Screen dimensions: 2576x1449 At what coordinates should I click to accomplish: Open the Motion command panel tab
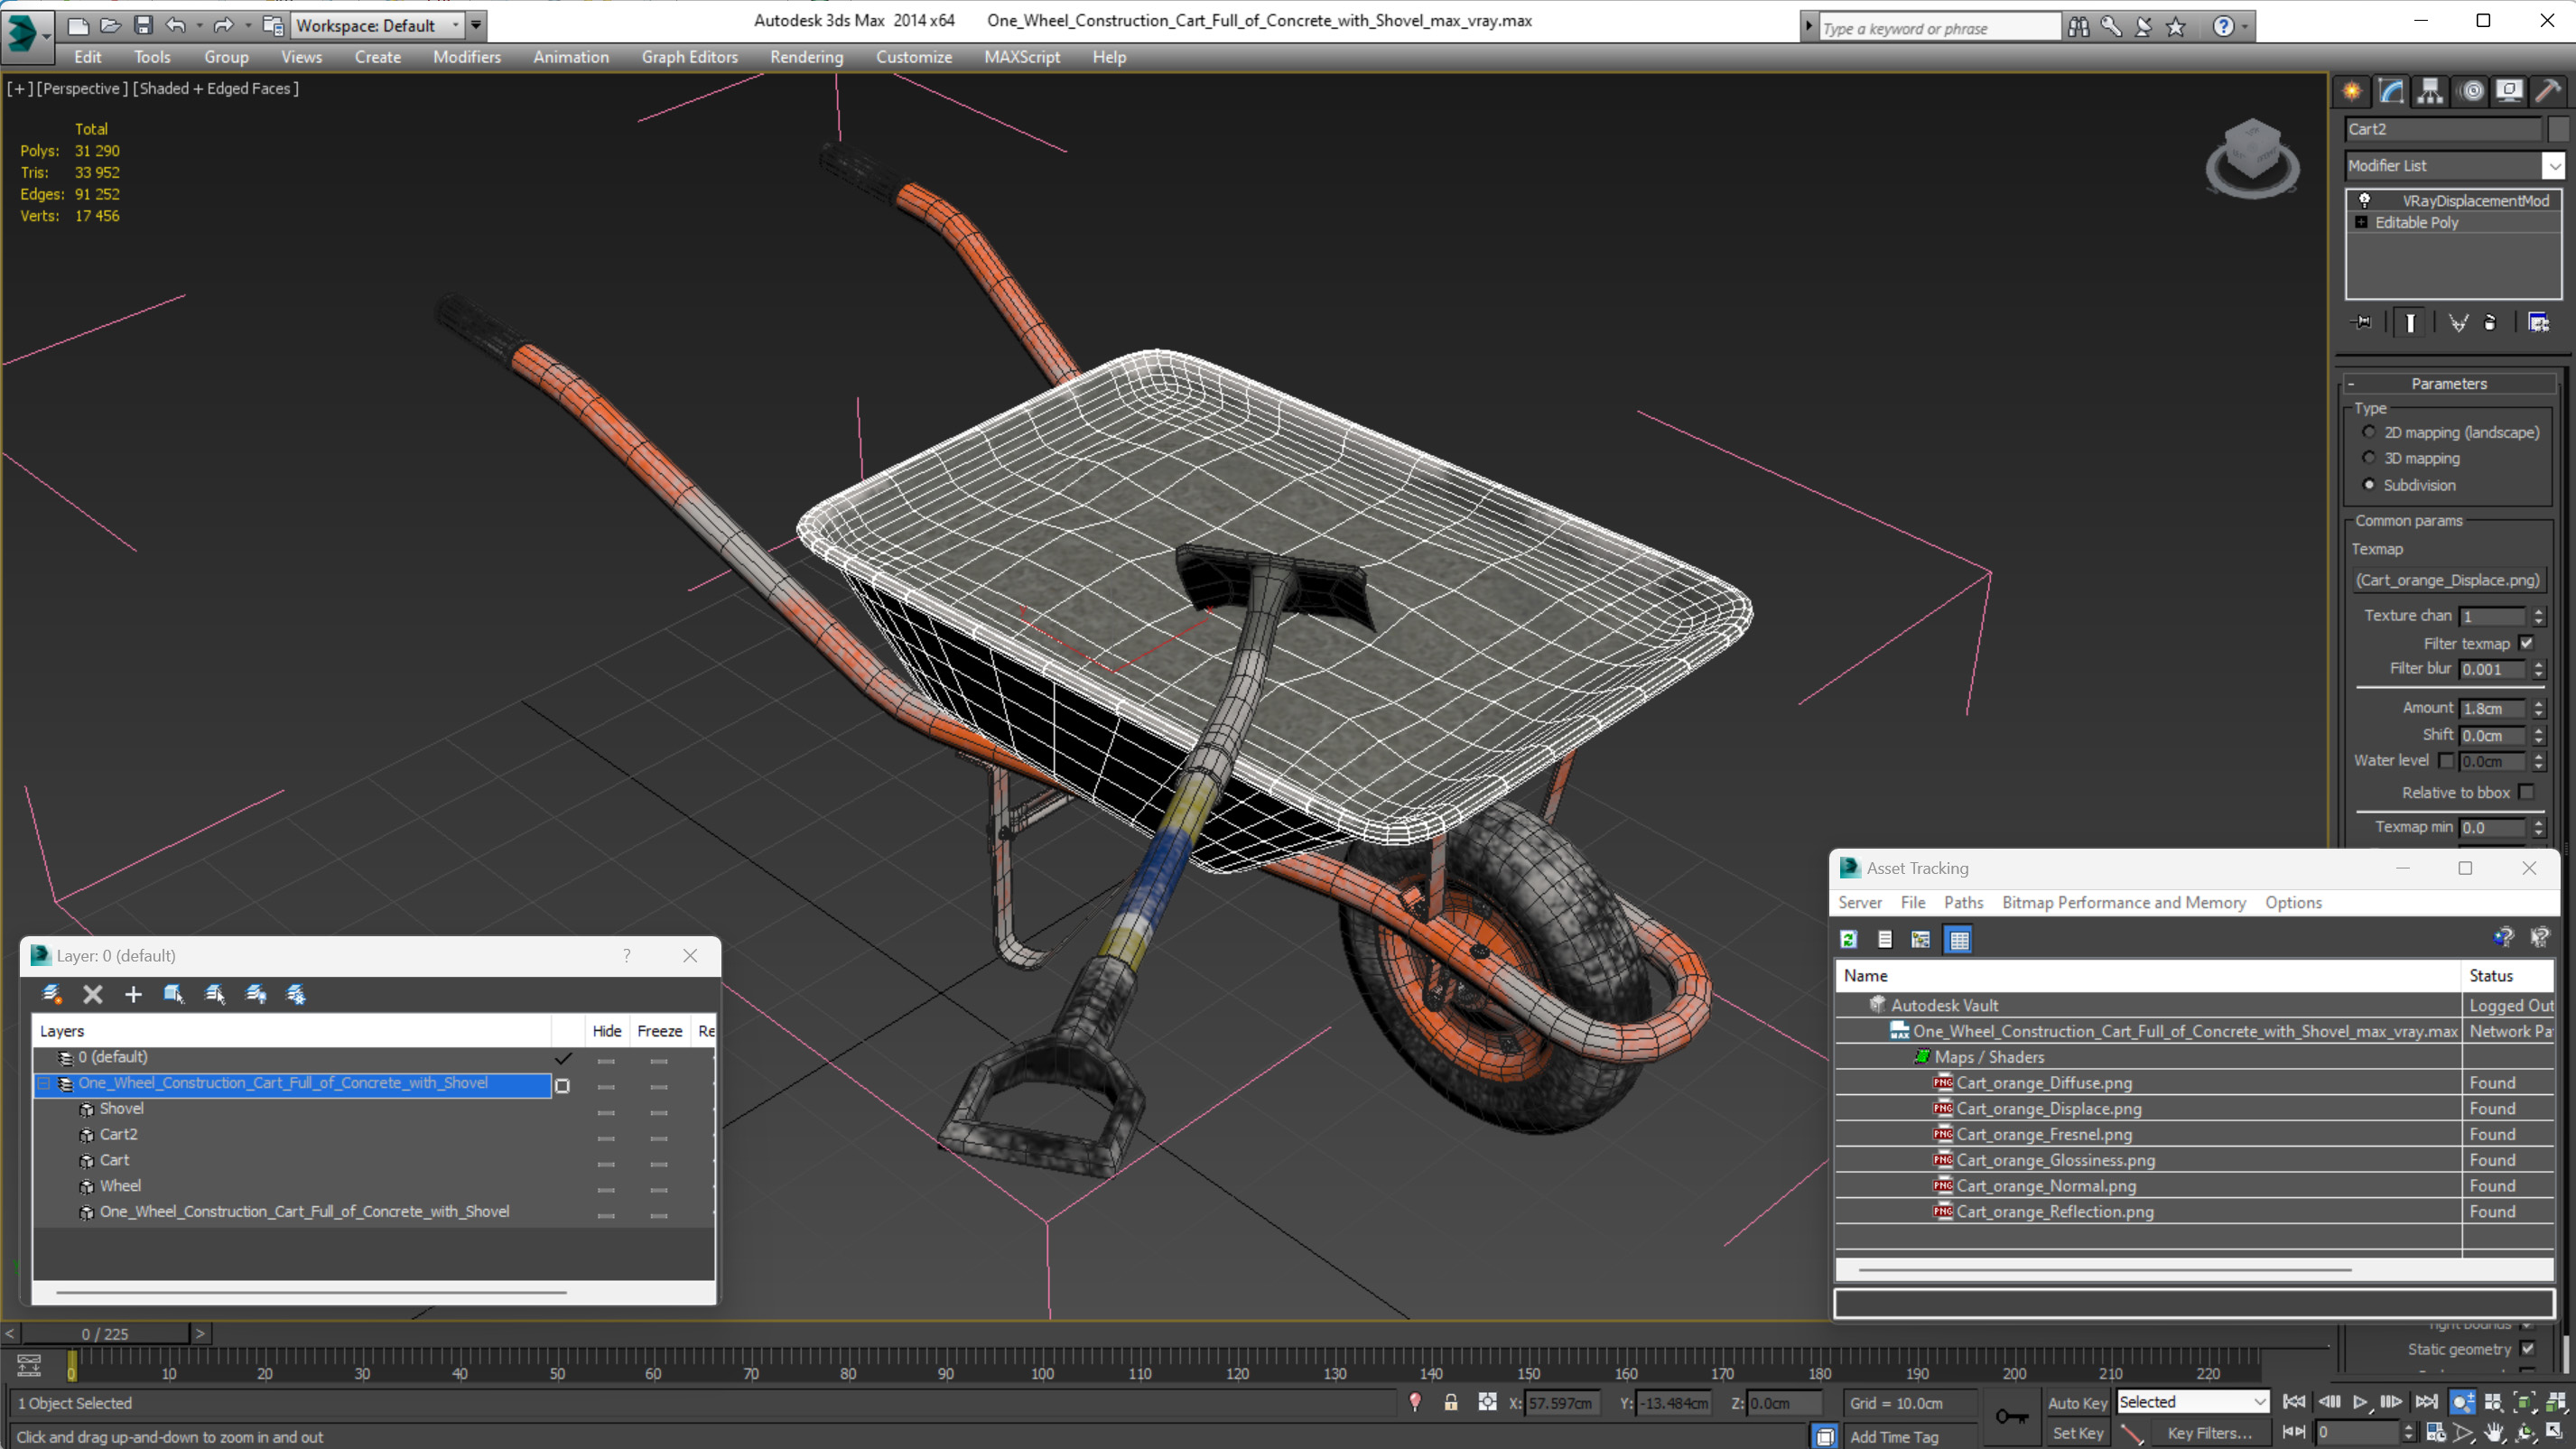click(x=2471, y=91)
